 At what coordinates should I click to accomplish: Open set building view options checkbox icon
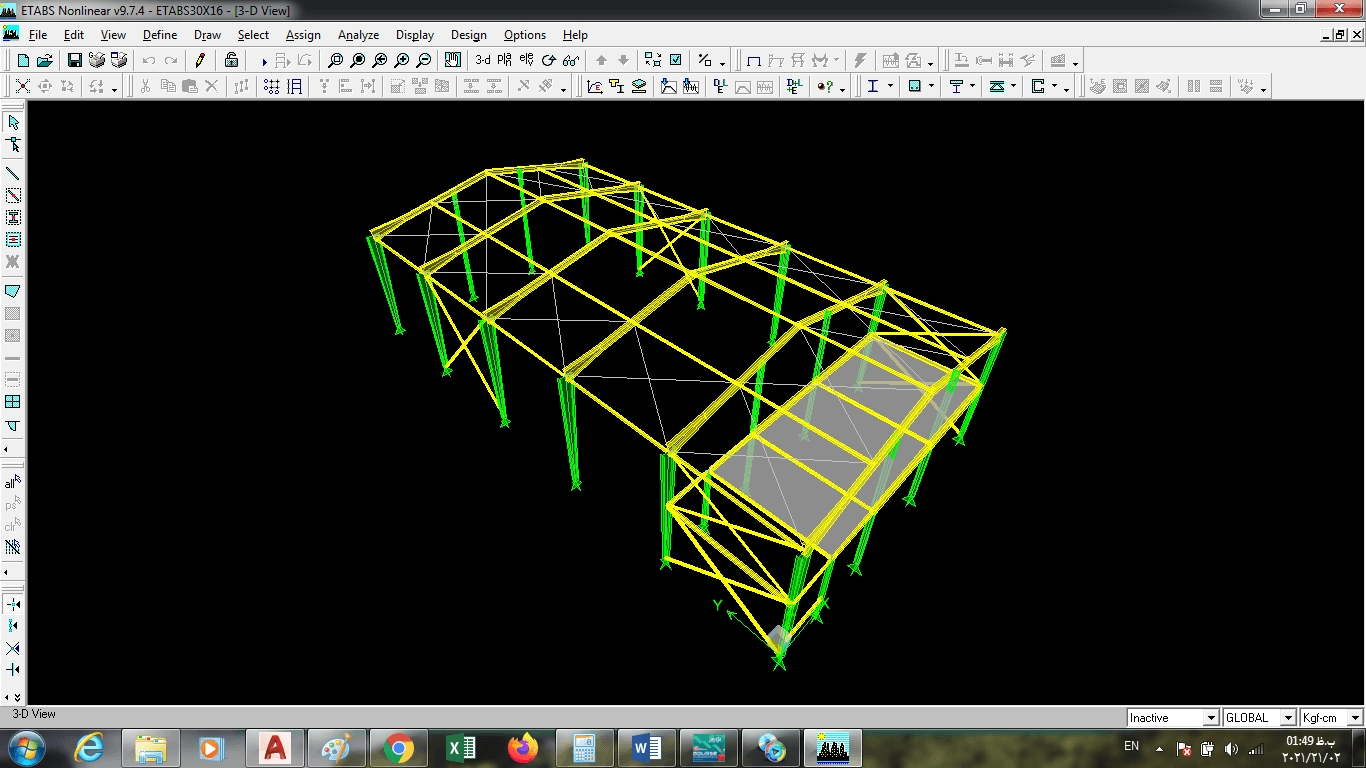(675, 60)
